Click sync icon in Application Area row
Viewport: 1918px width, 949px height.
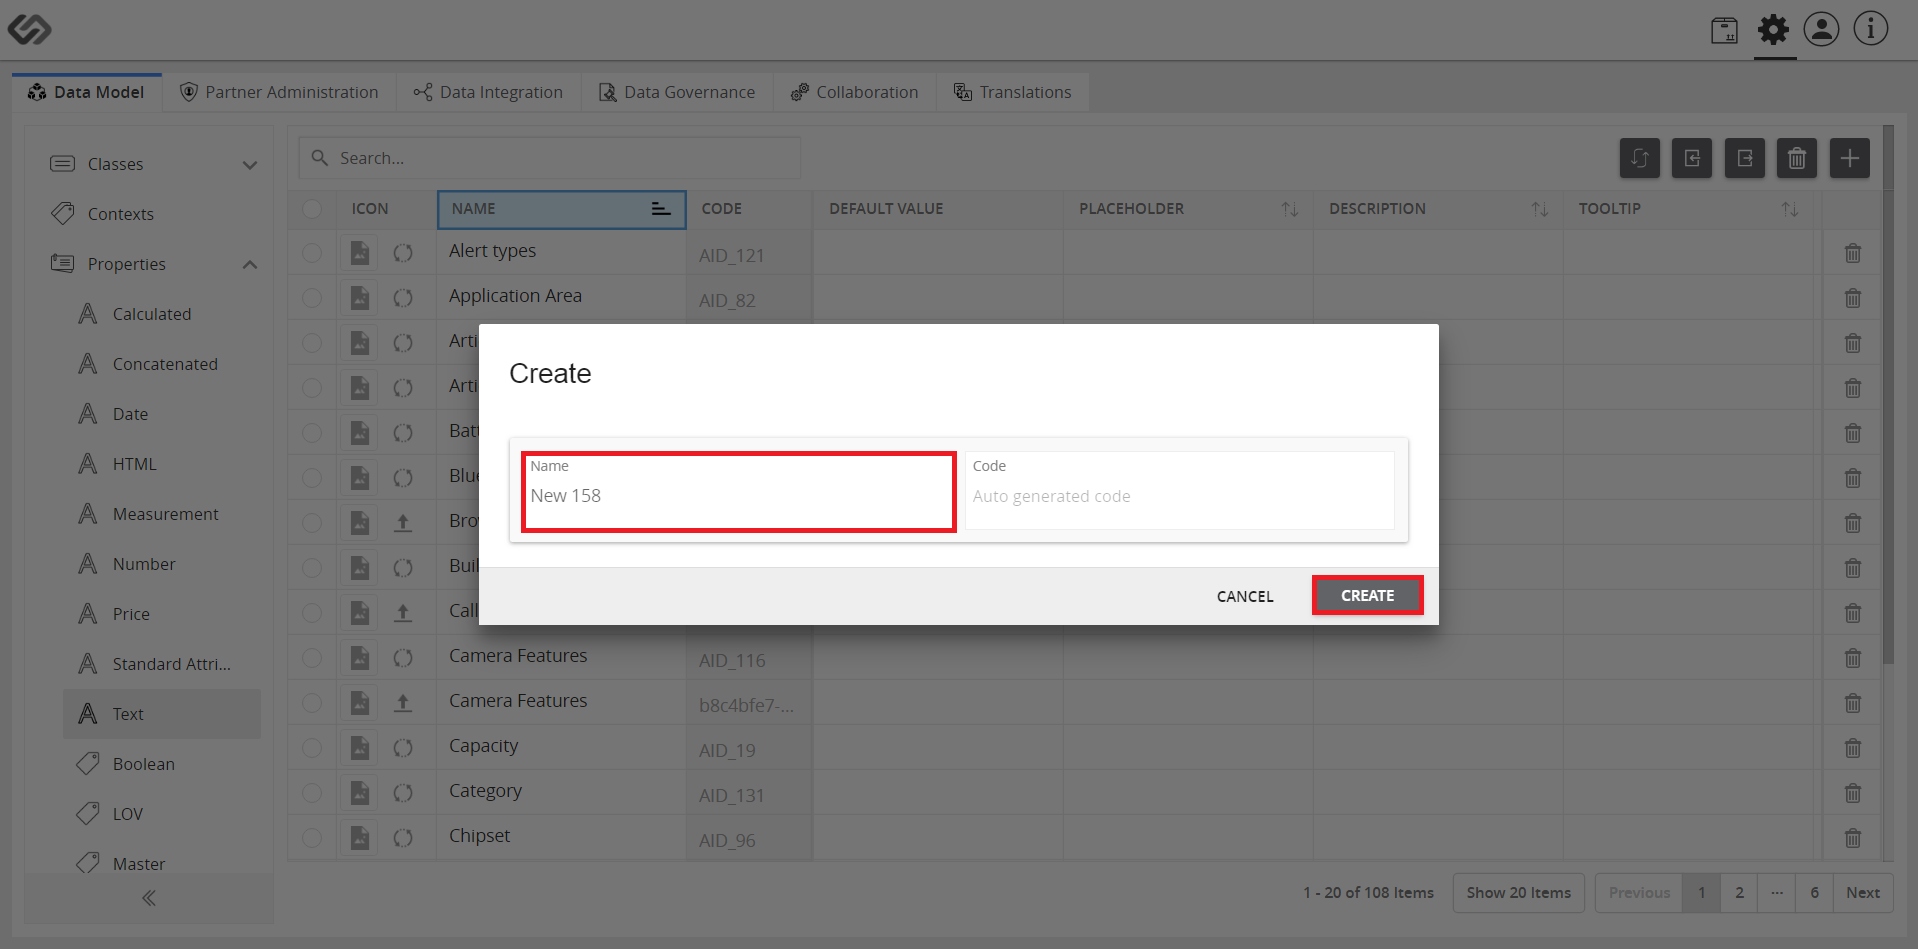coord(403,298)
